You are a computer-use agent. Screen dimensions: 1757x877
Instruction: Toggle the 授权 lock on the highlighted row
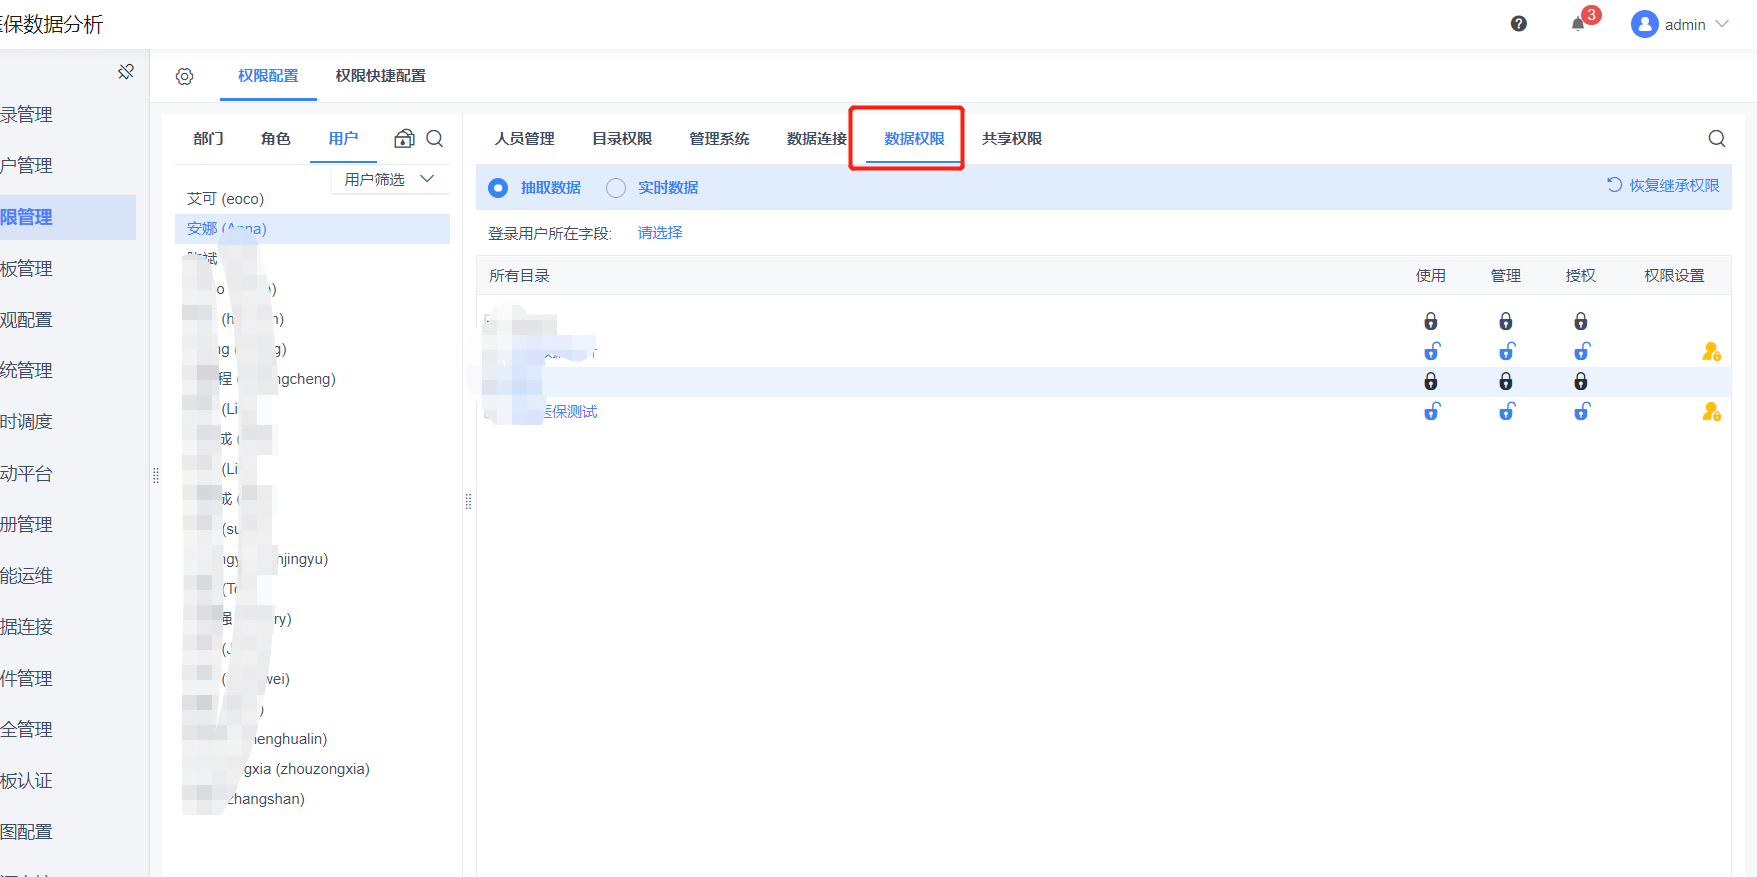point(1581,381)
